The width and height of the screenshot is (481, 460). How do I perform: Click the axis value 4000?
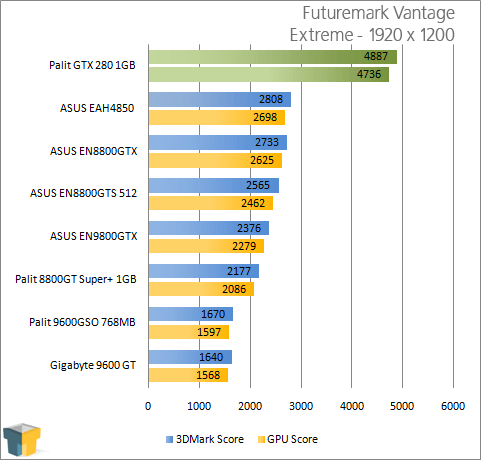(352, 406)
